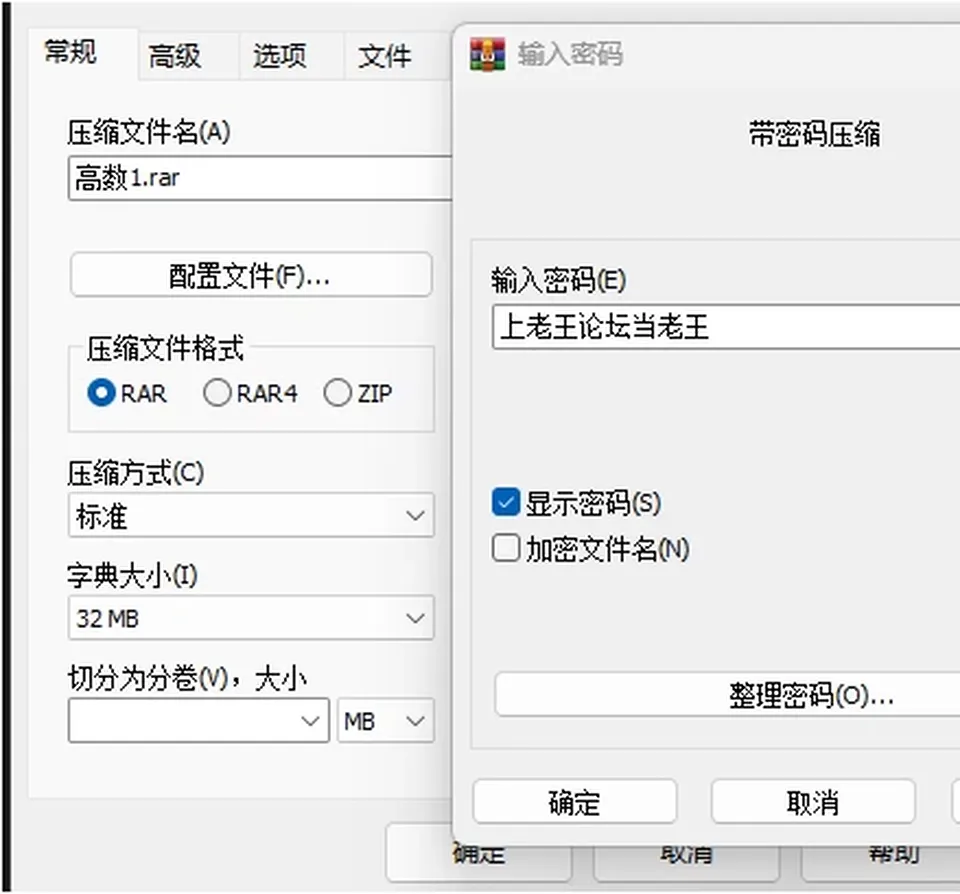Viewport: 960px width, 894px height.
Task: Select the RAR format radio button
Action: [101, 393]
